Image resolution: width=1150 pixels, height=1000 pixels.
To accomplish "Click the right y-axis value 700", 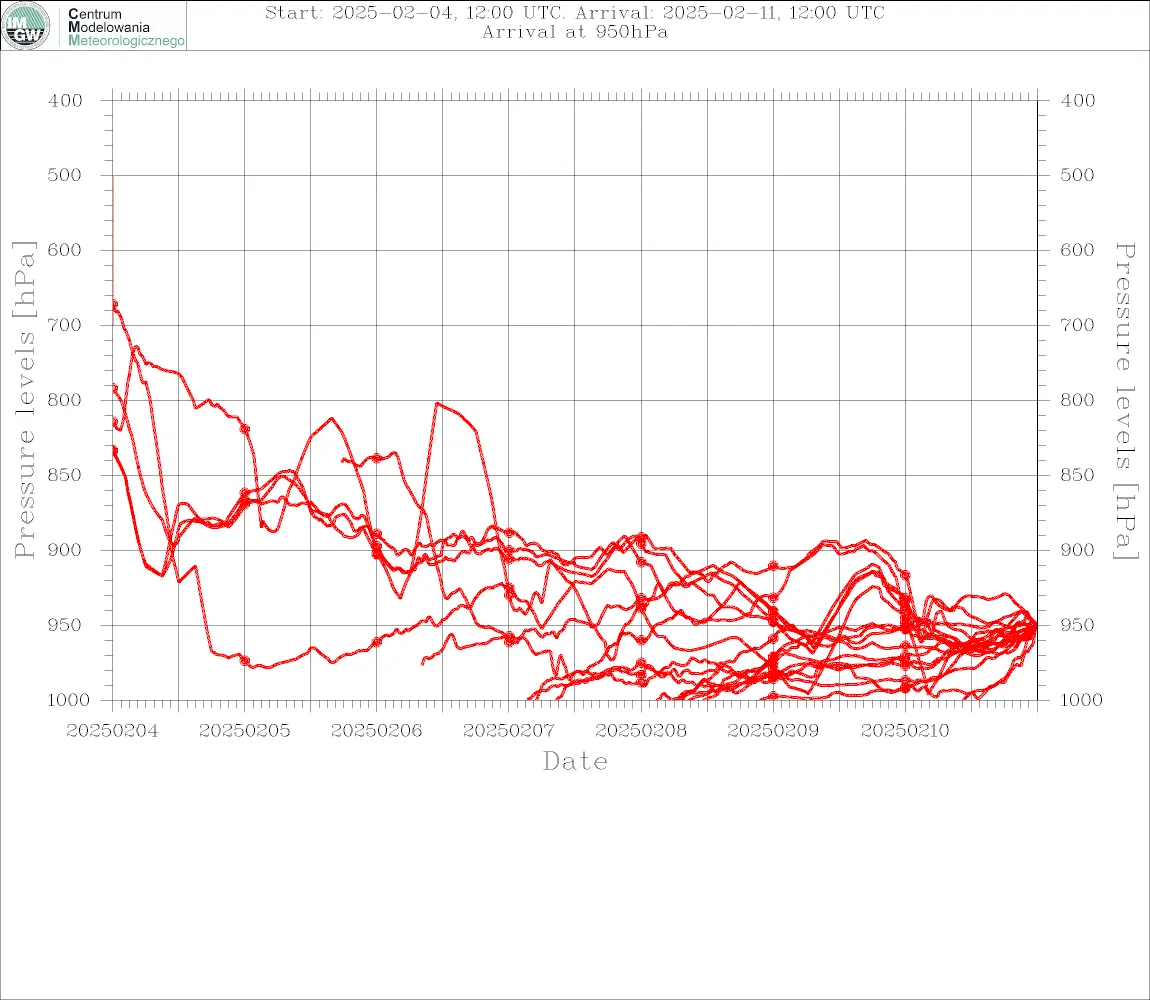I will 1077,325.
